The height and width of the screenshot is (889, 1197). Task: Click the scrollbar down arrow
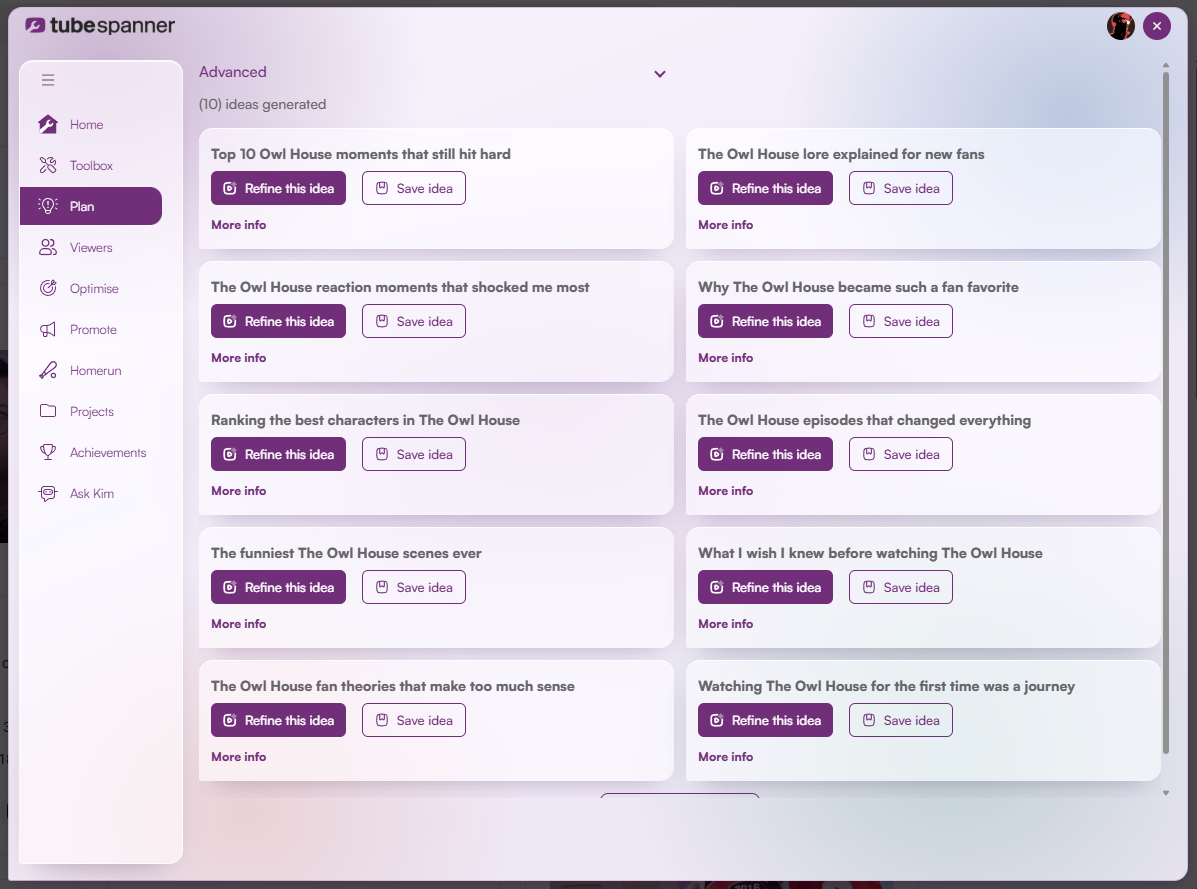[1166, 793]
